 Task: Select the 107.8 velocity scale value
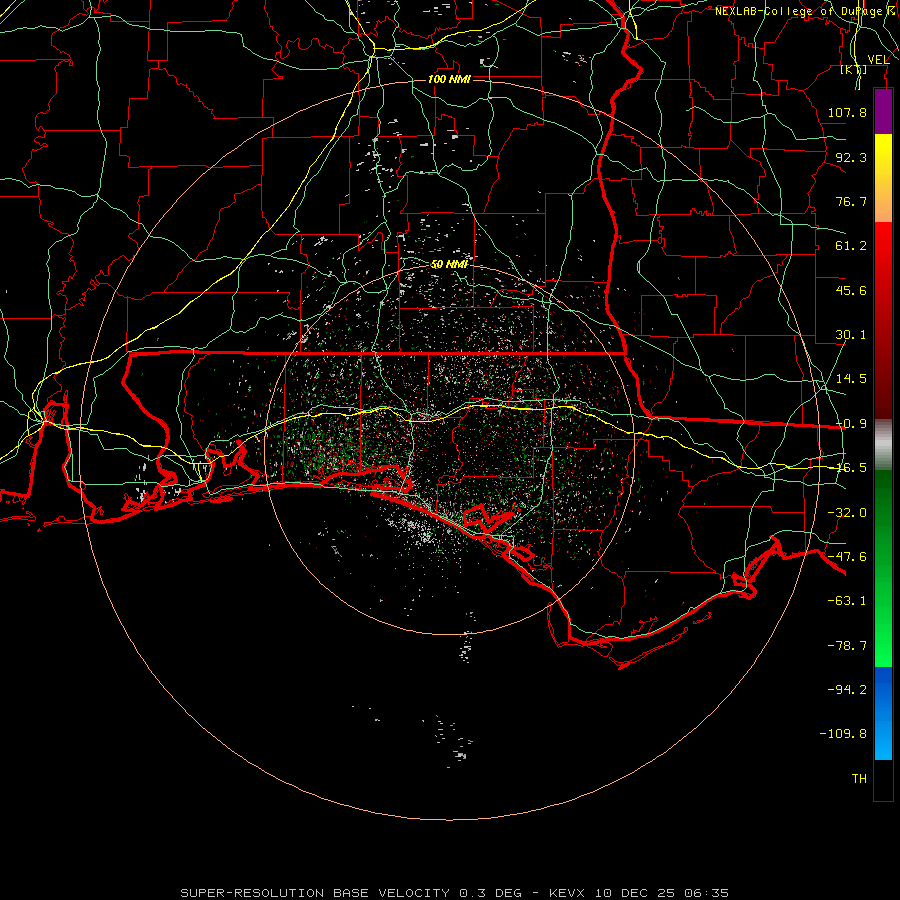tap(847, 112)
